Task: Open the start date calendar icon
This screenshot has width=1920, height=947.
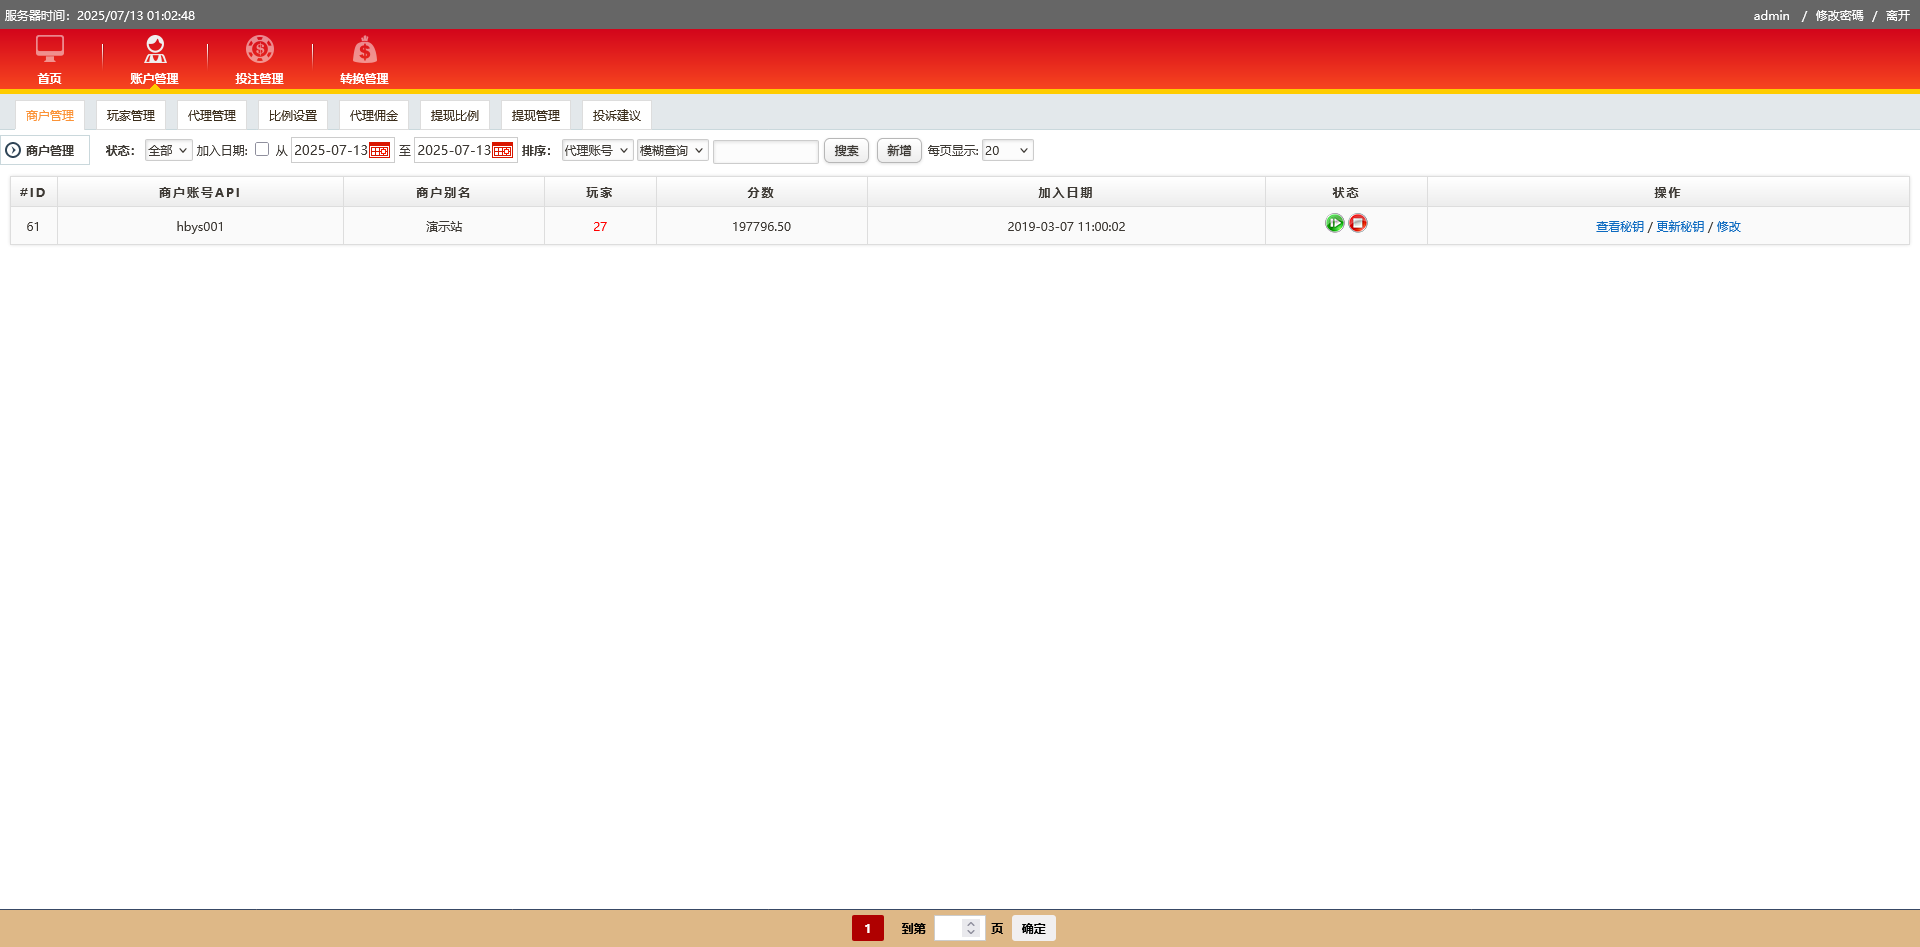Action: (380, 151)
